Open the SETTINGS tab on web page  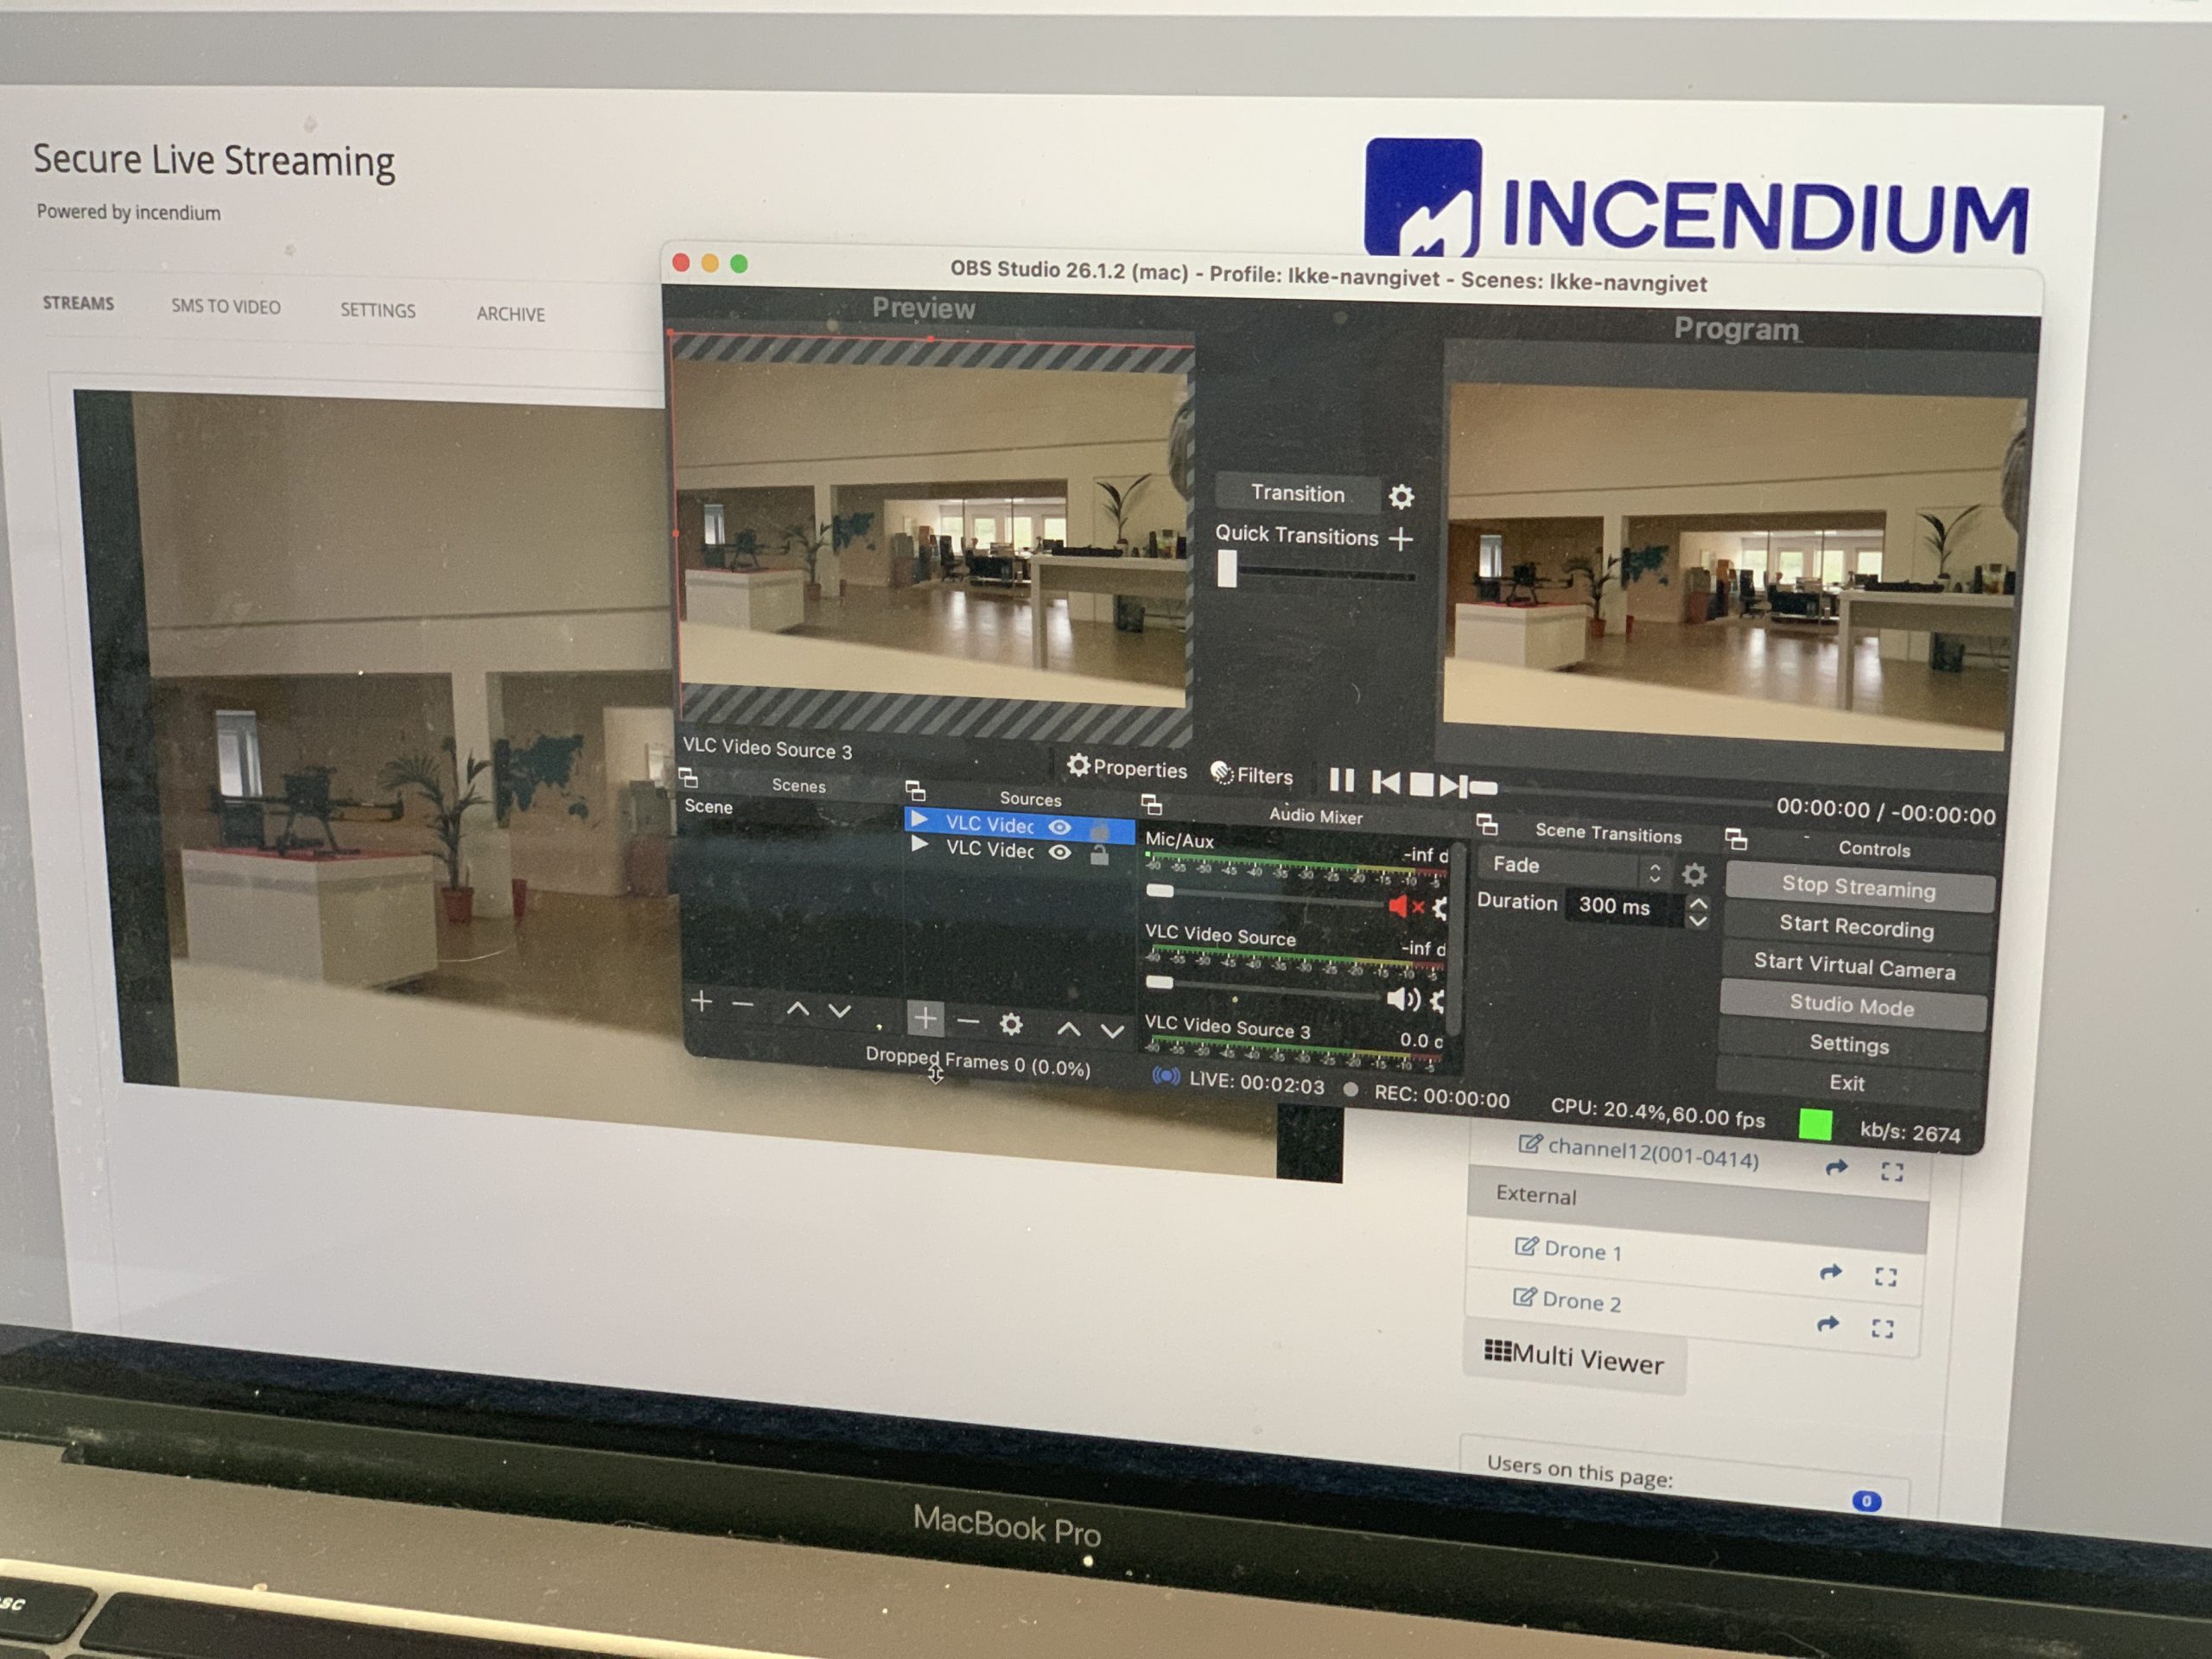(378, 310)
